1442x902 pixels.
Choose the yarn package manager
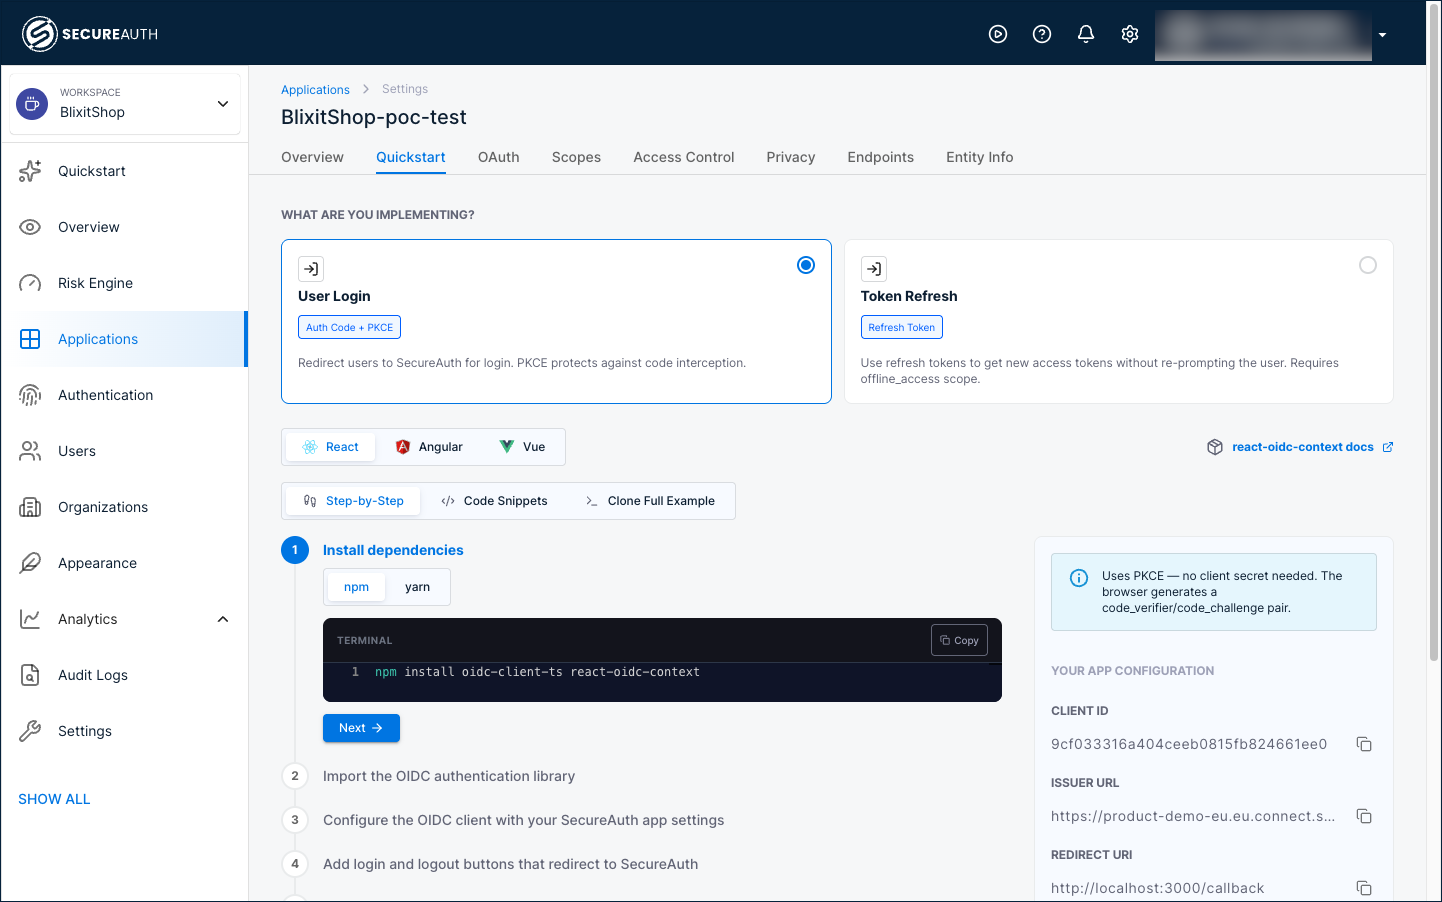click(x=418, y=587)
